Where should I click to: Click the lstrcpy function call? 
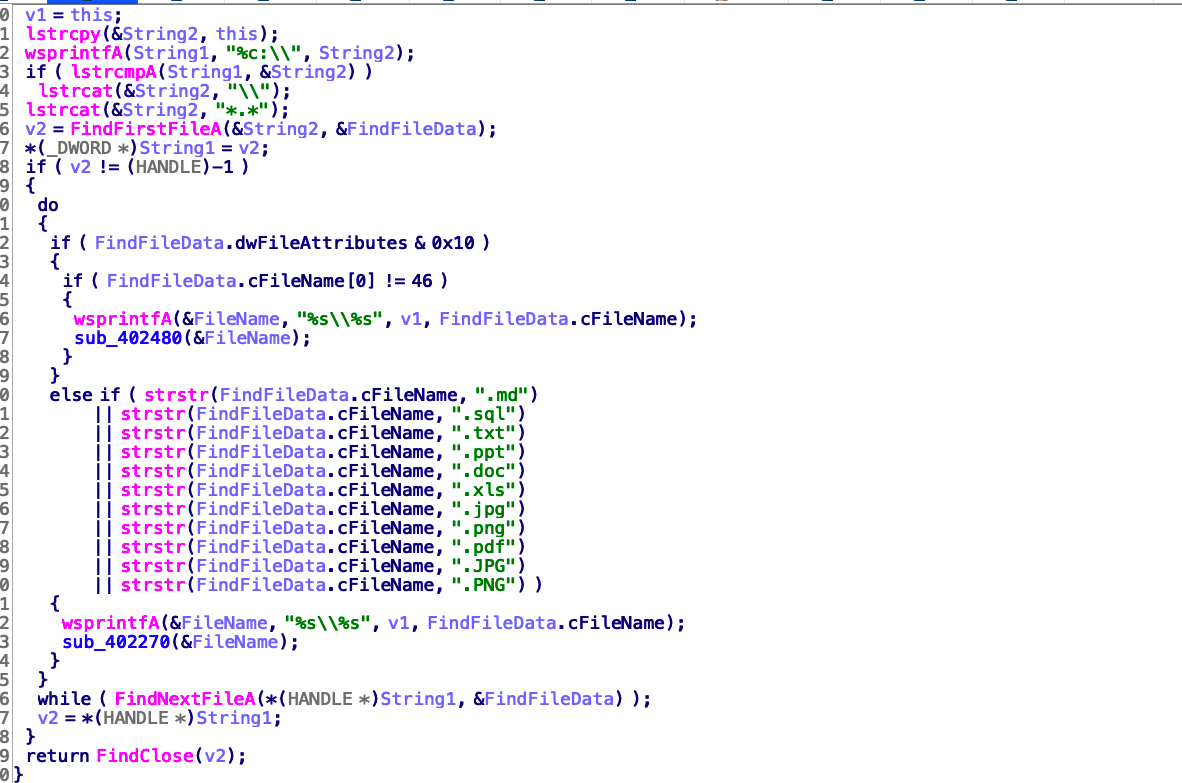point(63,34)
